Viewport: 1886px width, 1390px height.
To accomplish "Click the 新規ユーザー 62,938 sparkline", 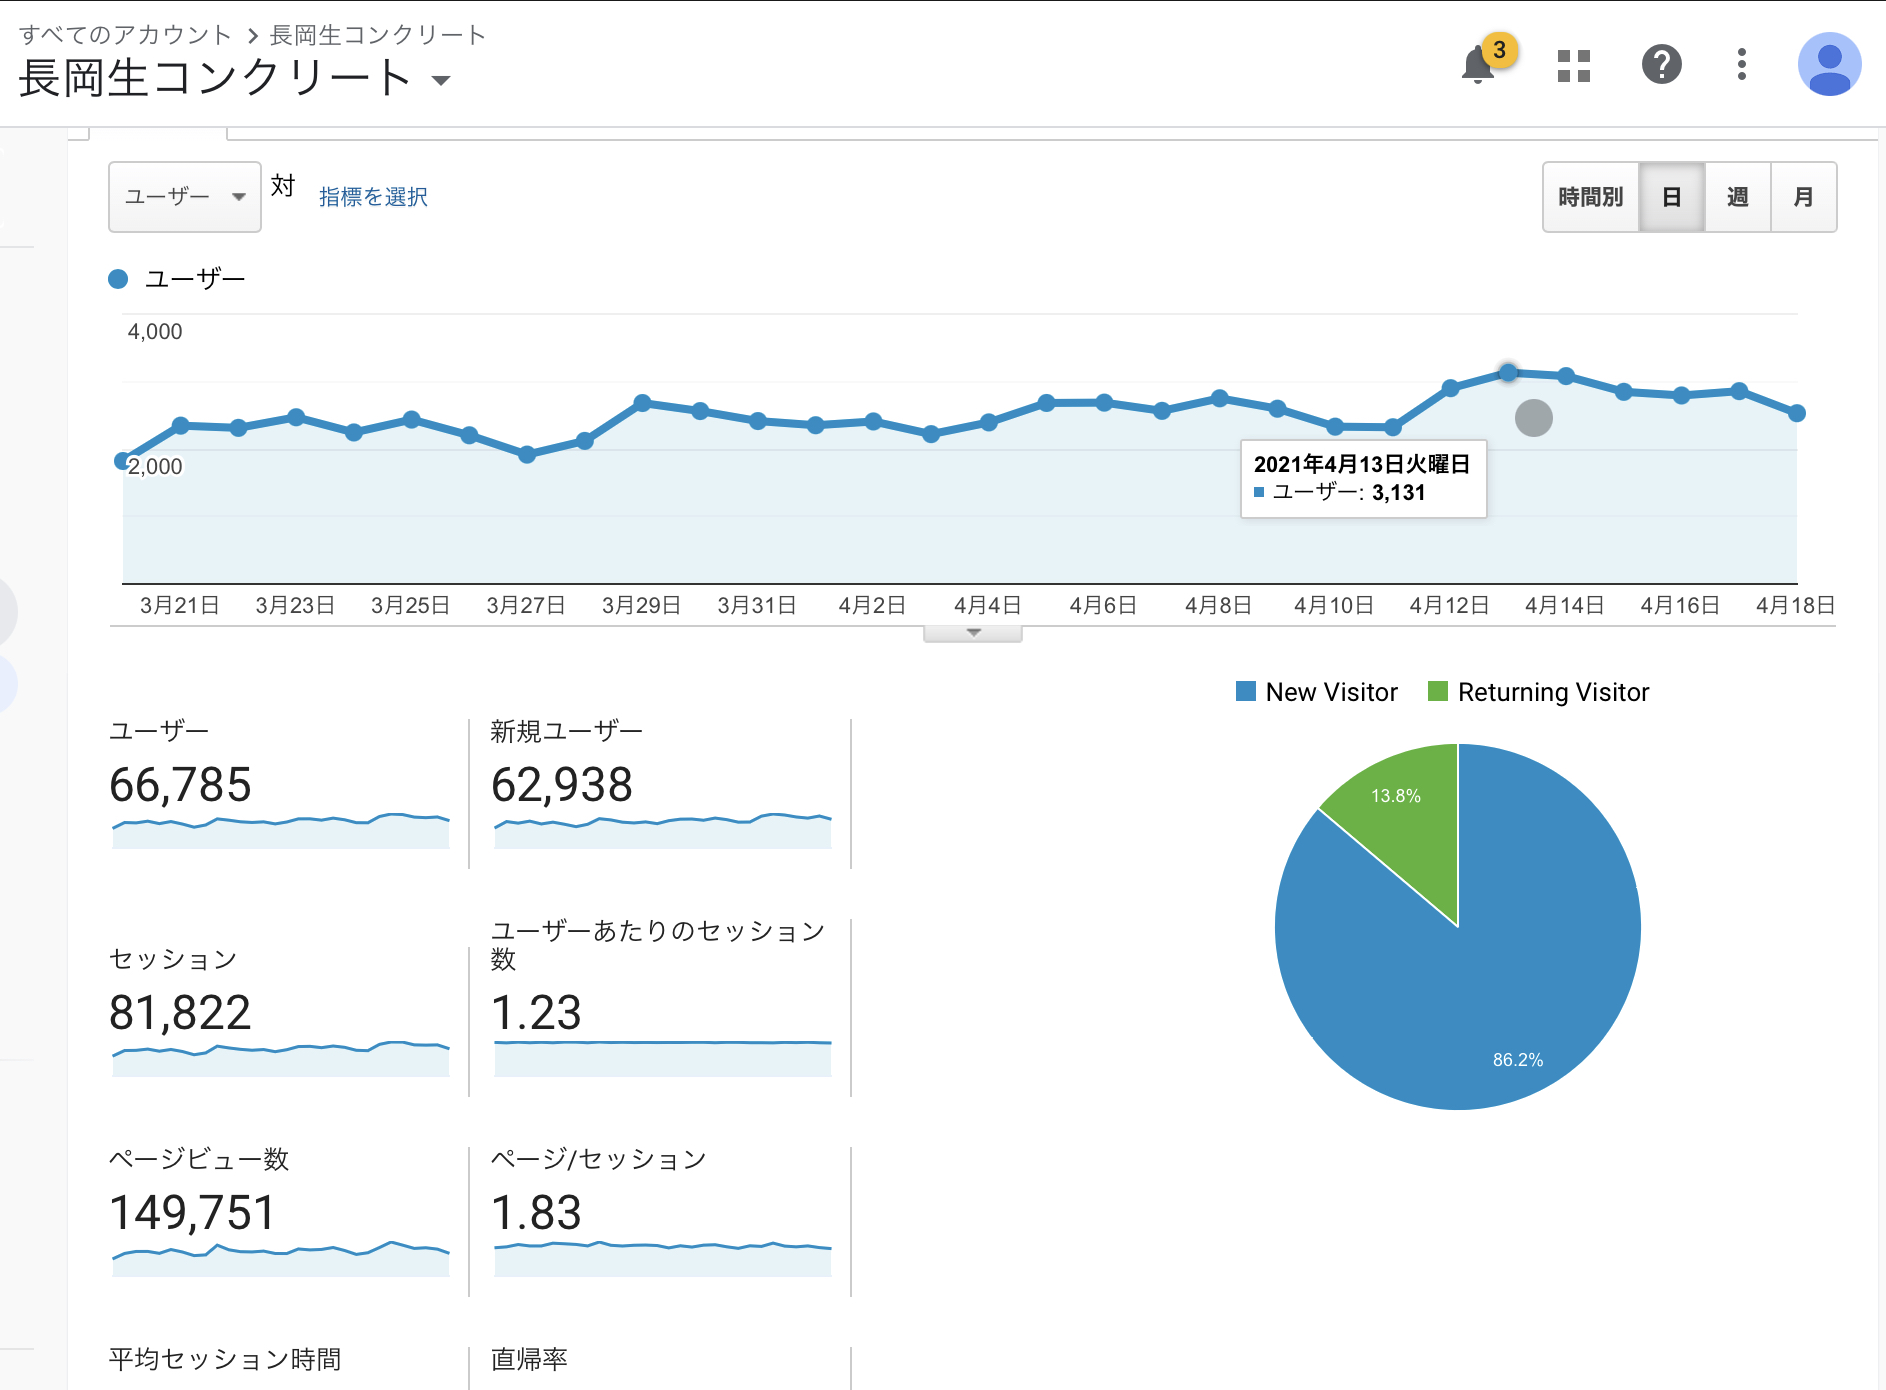I will 663,830.
